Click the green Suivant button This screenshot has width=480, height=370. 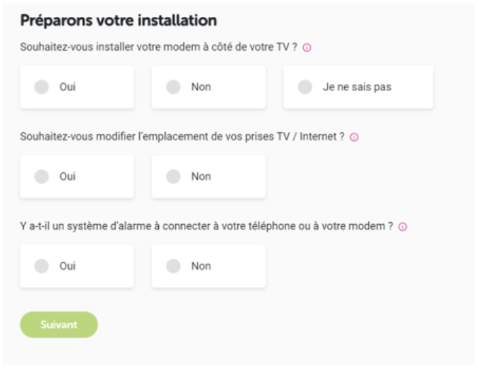(x=59, y=325)
